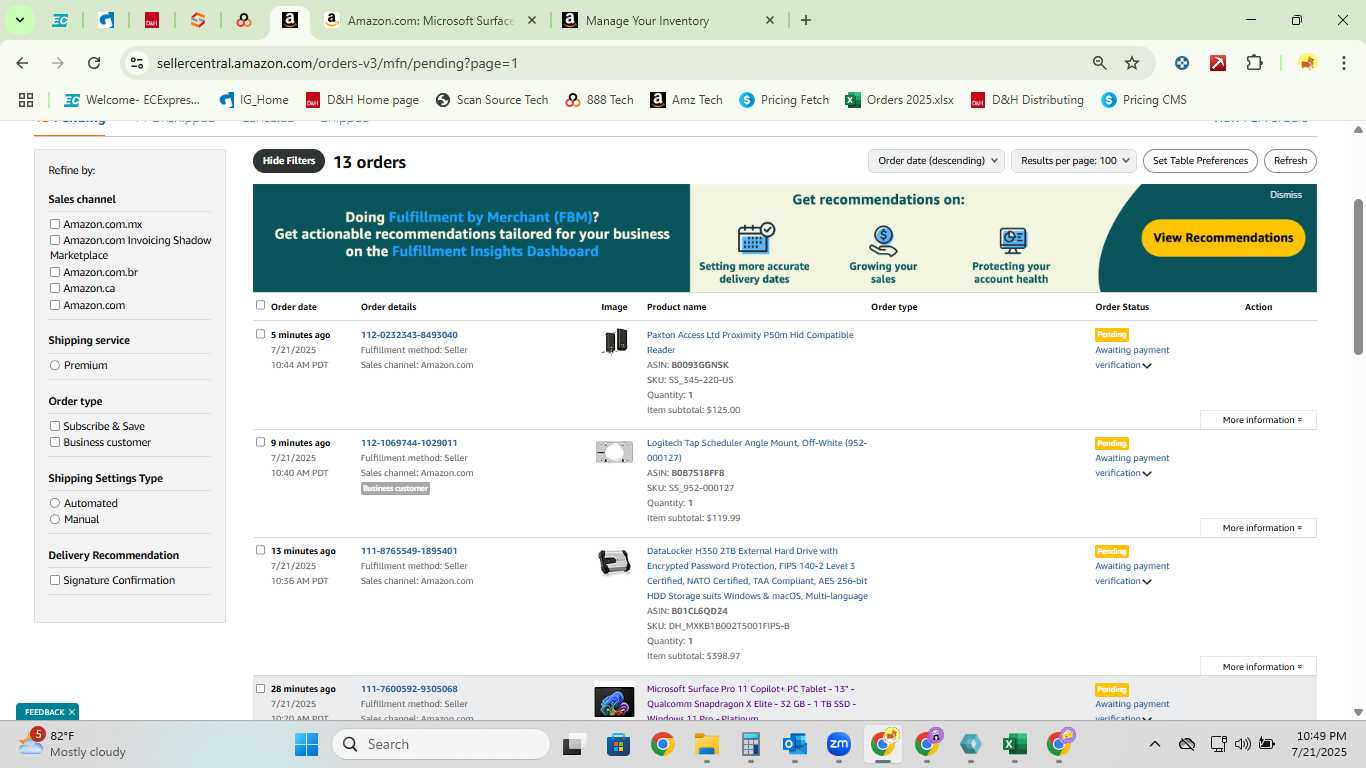This screenshot has height=768, width=1366.
Task: Dismiss the FBM recommendations banner
Action: pyautogui.click(x=1285, y=195)
